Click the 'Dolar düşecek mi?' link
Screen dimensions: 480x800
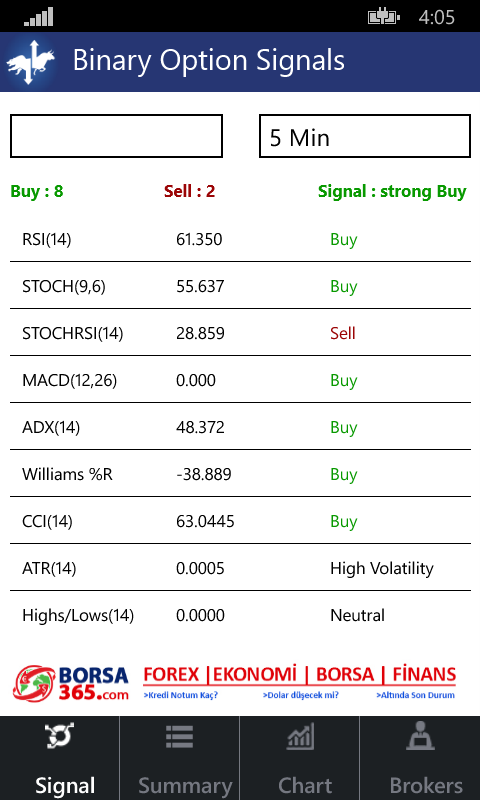click(301, 695)
